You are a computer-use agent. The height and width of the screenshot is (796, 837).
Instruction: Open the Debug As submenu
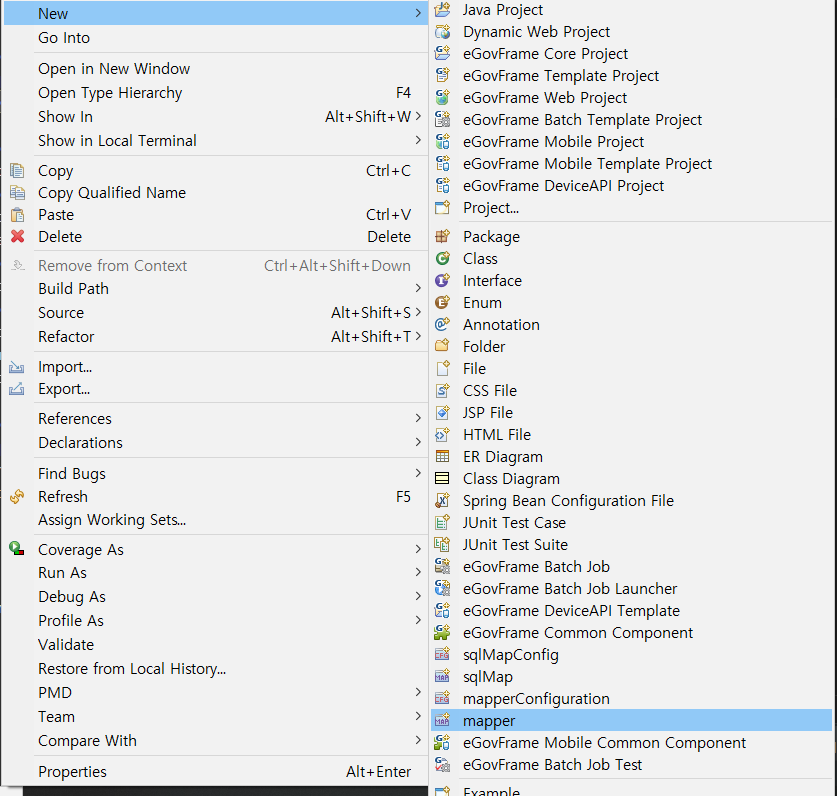216,596
